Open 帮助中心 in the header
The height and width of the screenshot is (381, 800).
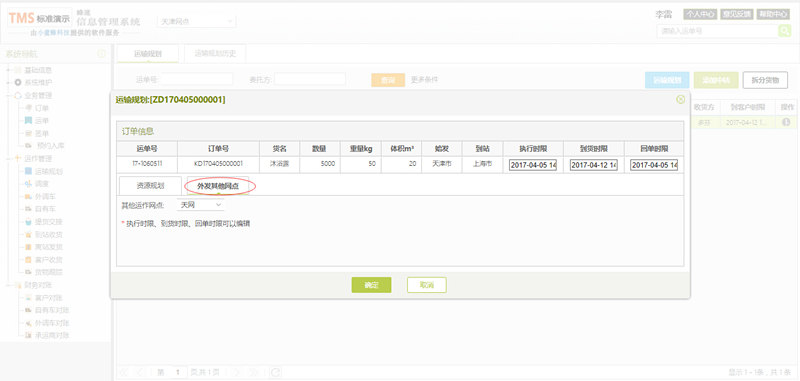(x=773, y=14)
